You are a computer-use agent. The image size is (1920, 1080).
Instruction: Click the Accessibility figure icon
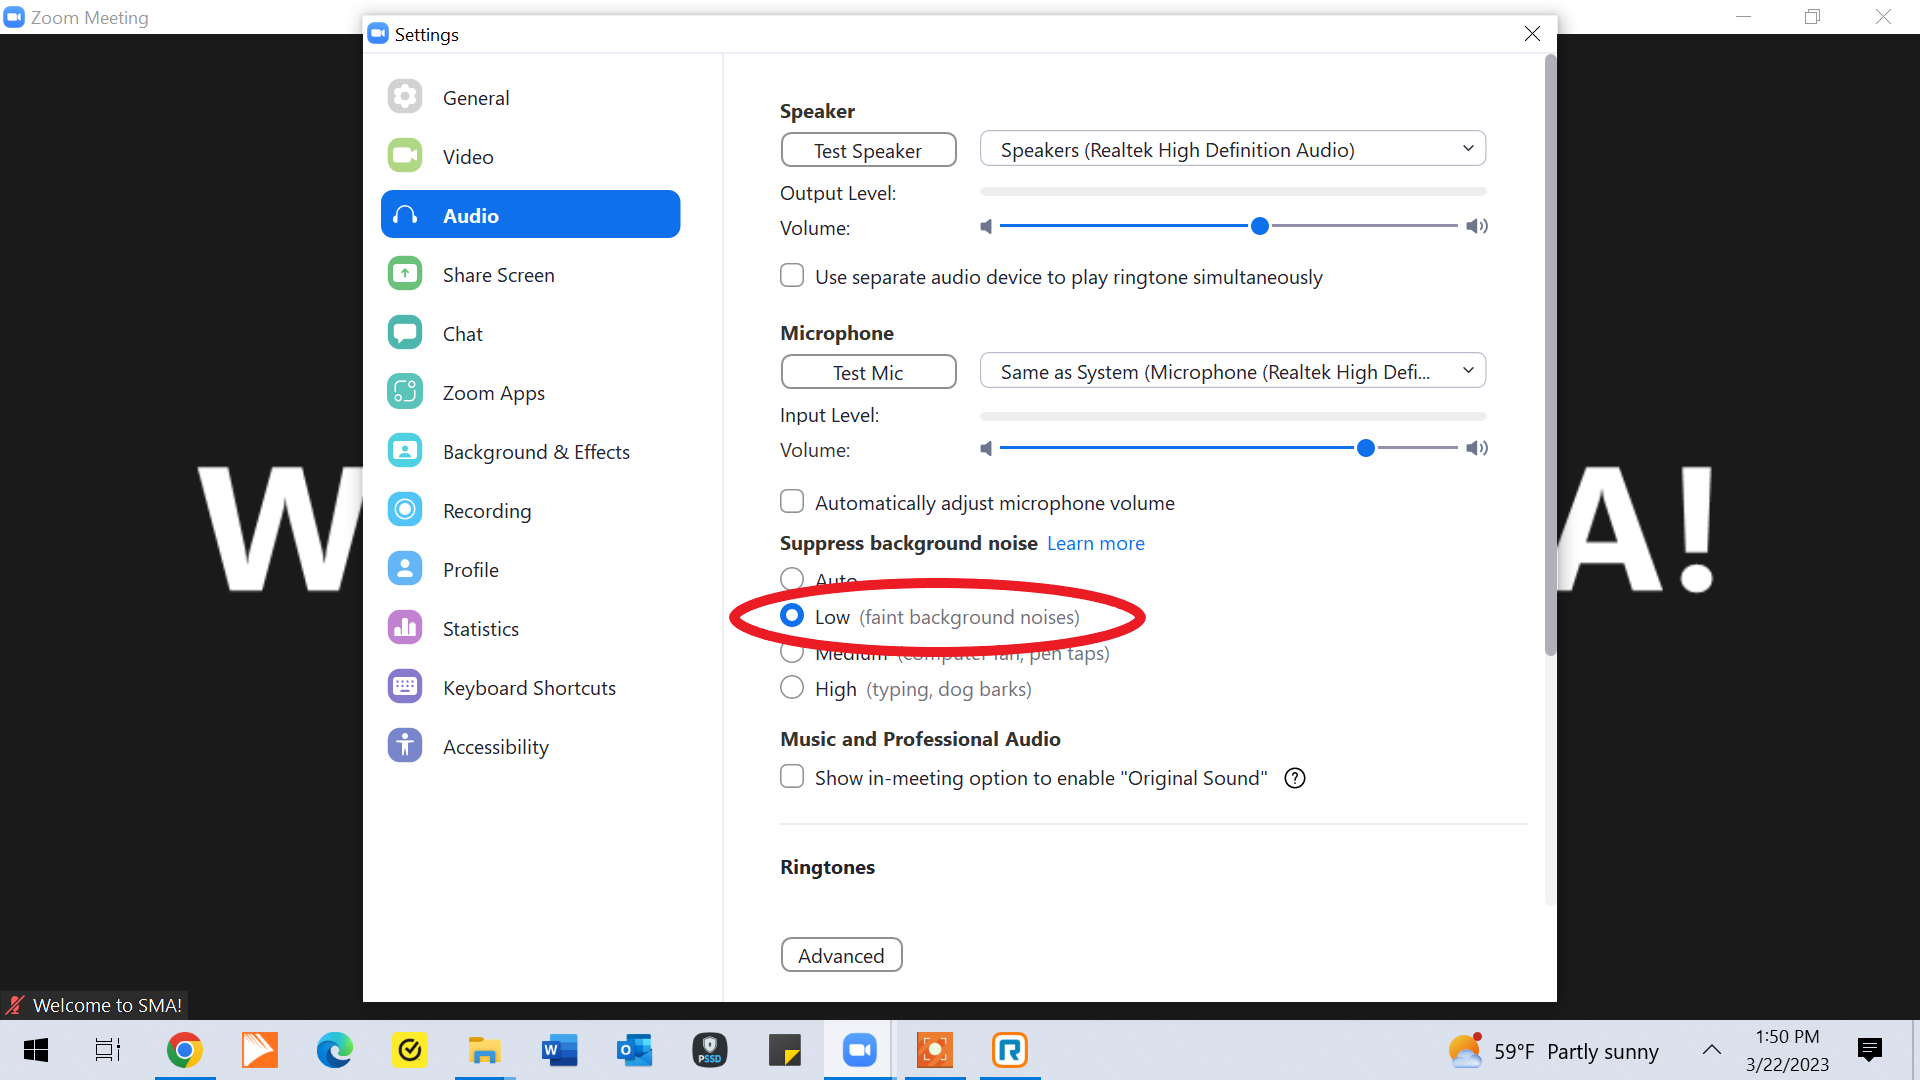[405, 746]
